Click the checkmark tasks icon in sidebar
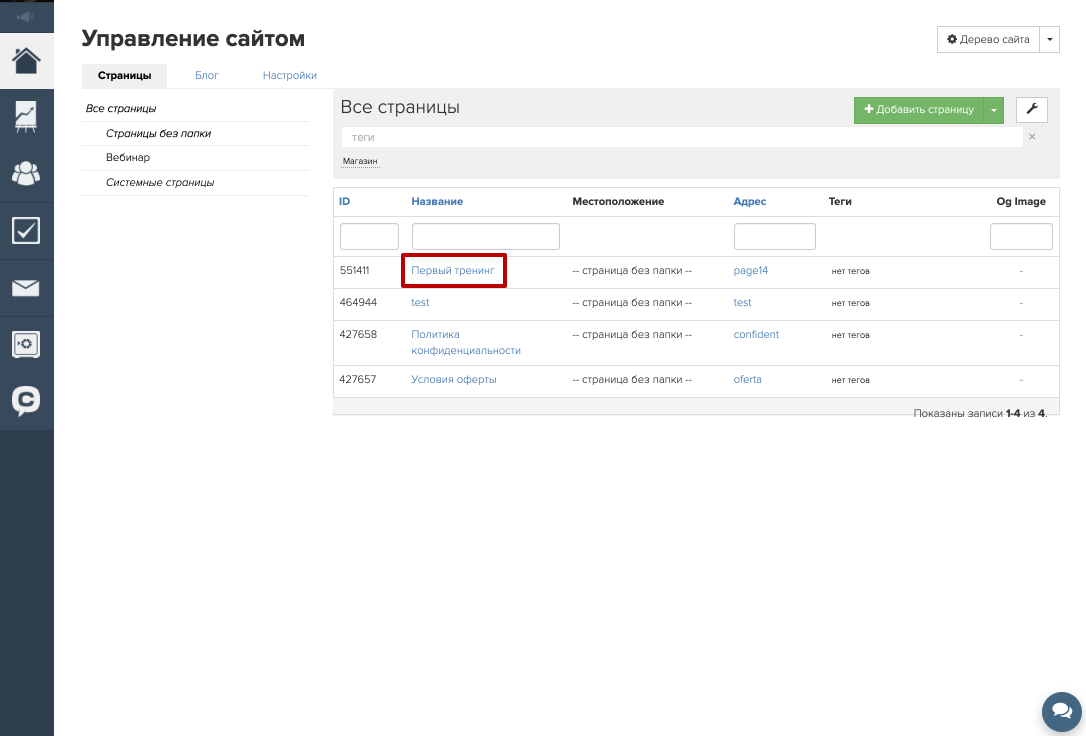The image size is (1086, 736). pos(26,231)
